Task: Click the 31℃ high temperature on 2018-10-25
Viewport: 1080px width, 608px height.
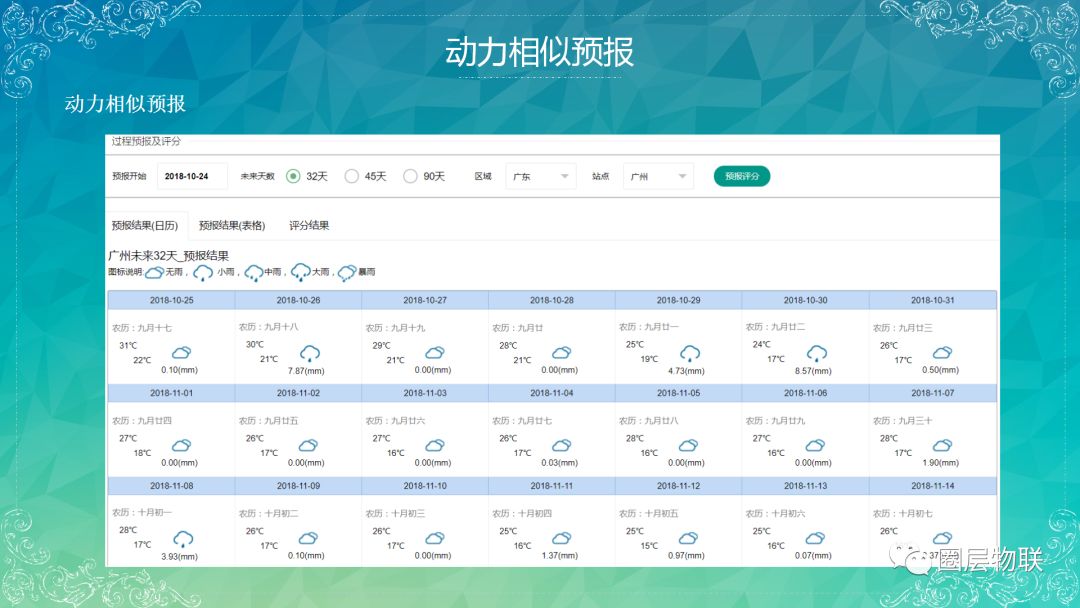Action: click(128, 346)
